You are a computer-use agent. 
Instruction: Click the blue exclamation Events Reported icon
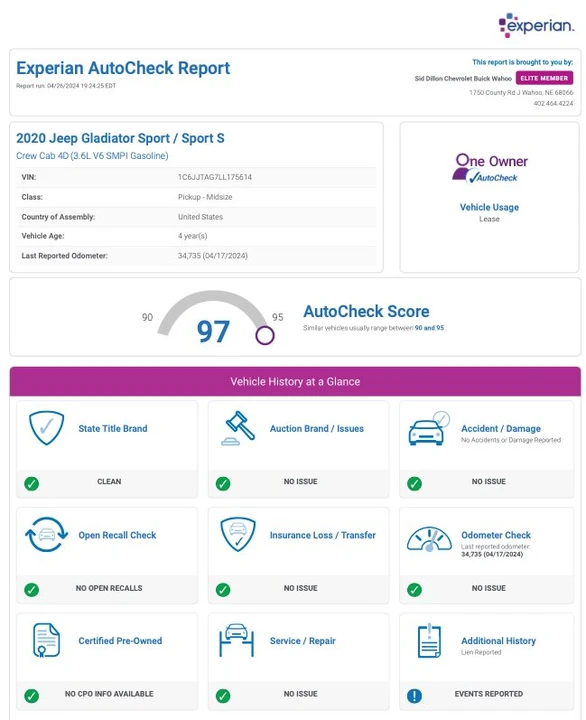point(414,696)
